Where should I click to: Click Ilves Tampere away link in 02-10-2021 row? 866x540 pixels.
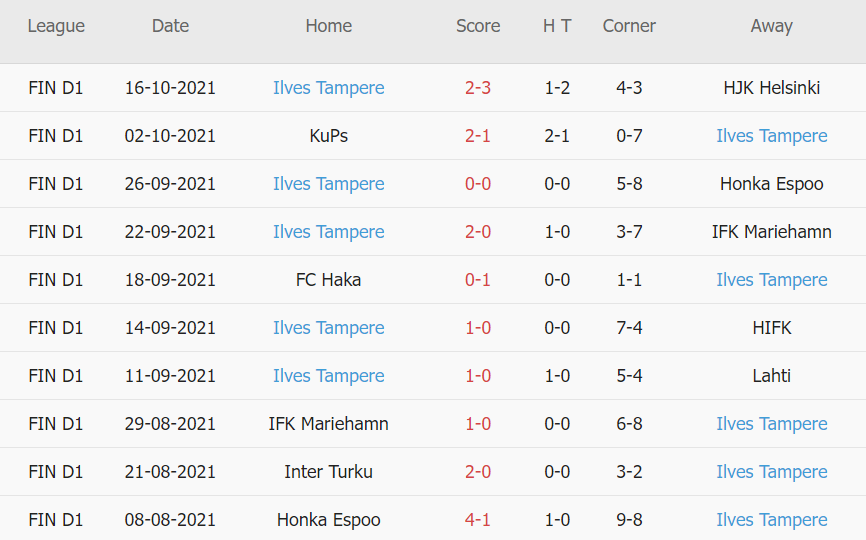771,136
